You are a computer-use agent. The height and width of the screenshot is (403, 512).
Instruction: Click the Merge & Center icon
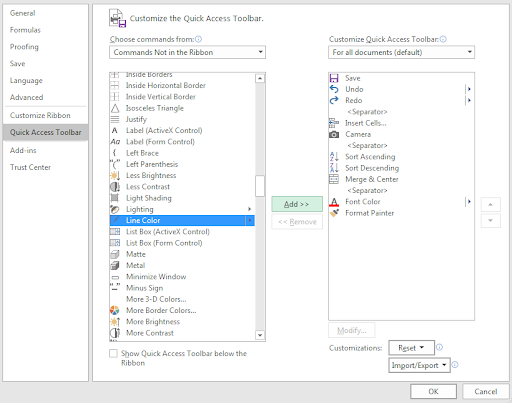click(334, 179)
